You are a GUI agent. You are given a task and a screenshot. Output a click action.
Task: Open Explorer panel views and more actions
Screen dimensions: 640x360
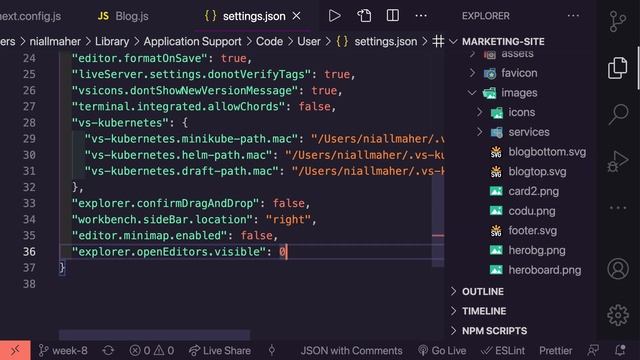tap(573, 16)
